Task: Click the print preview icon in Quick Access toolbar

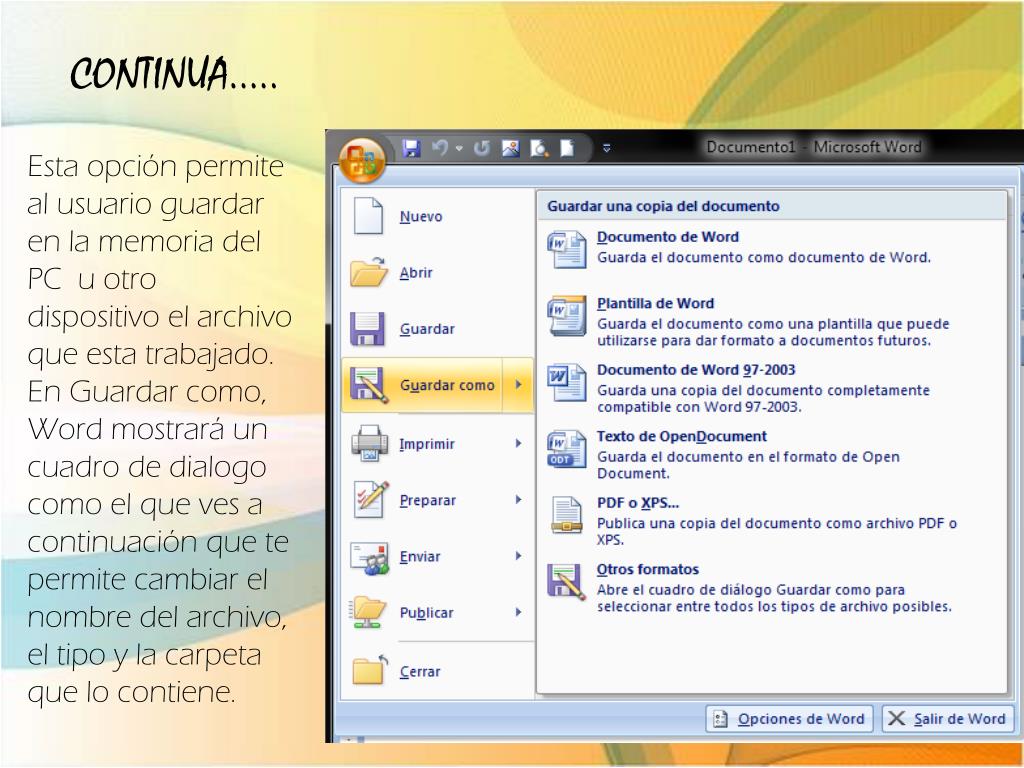Action: coord(539,148)
